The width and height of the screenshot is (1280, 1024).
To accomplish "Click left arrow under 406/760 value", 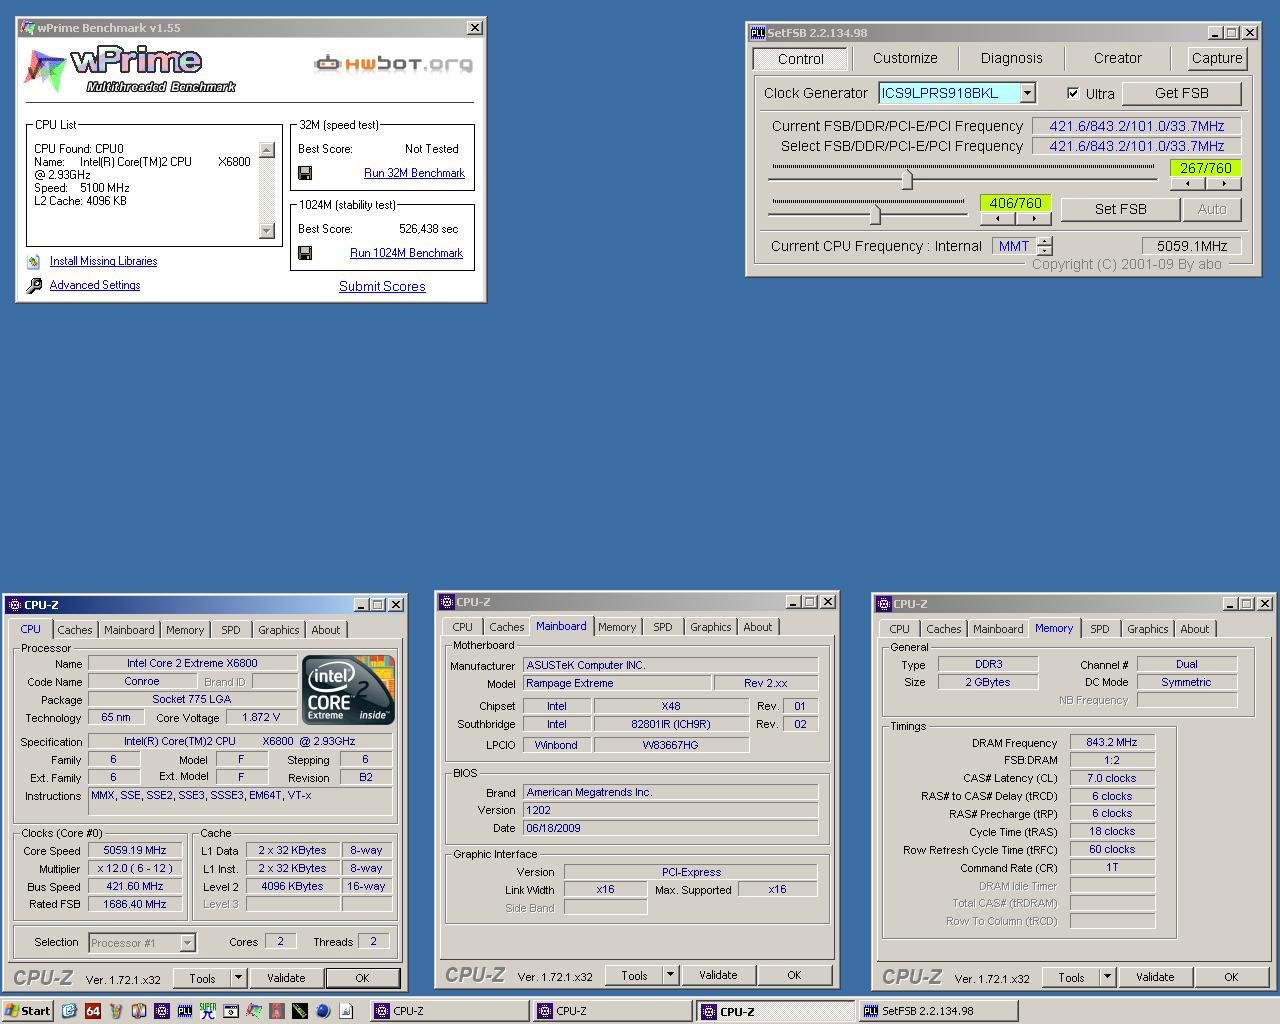I will (x=998, y=218).
